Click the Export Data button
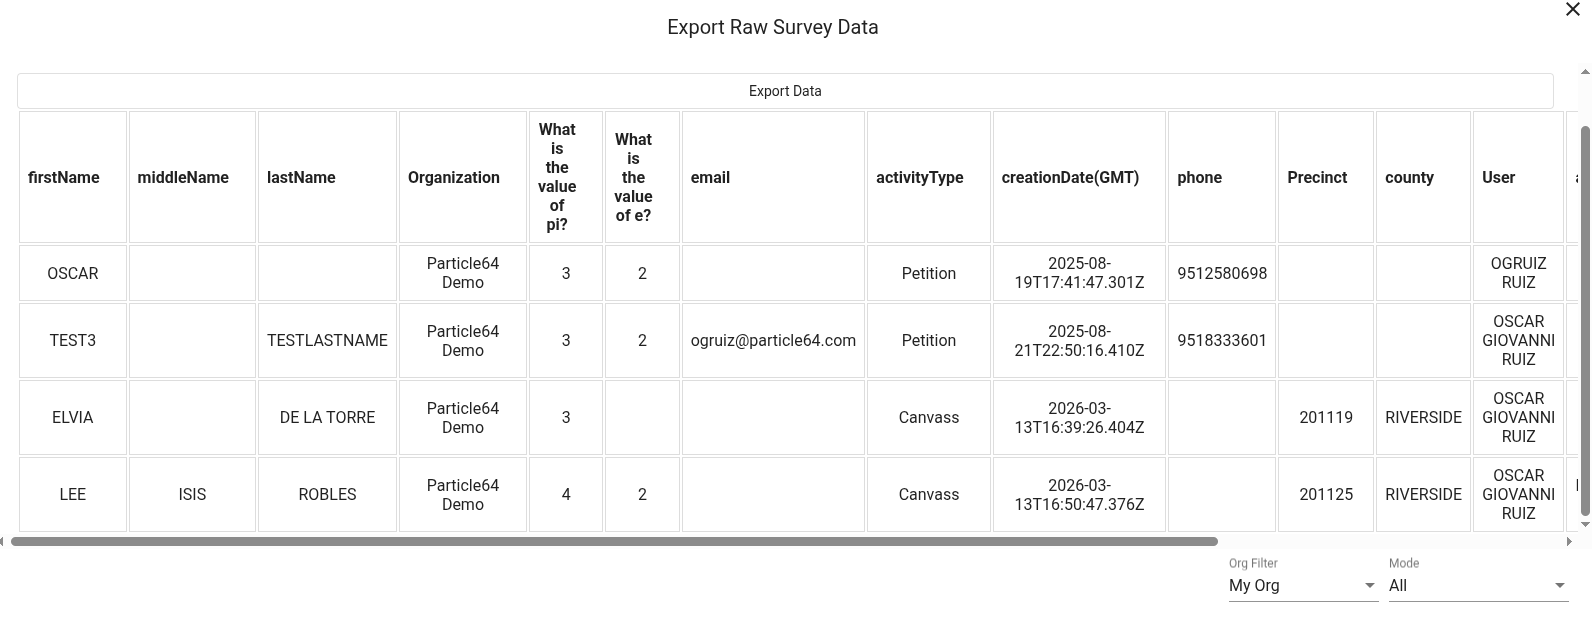Screen dimensions: 1592x618 click(x=785, y=91)
